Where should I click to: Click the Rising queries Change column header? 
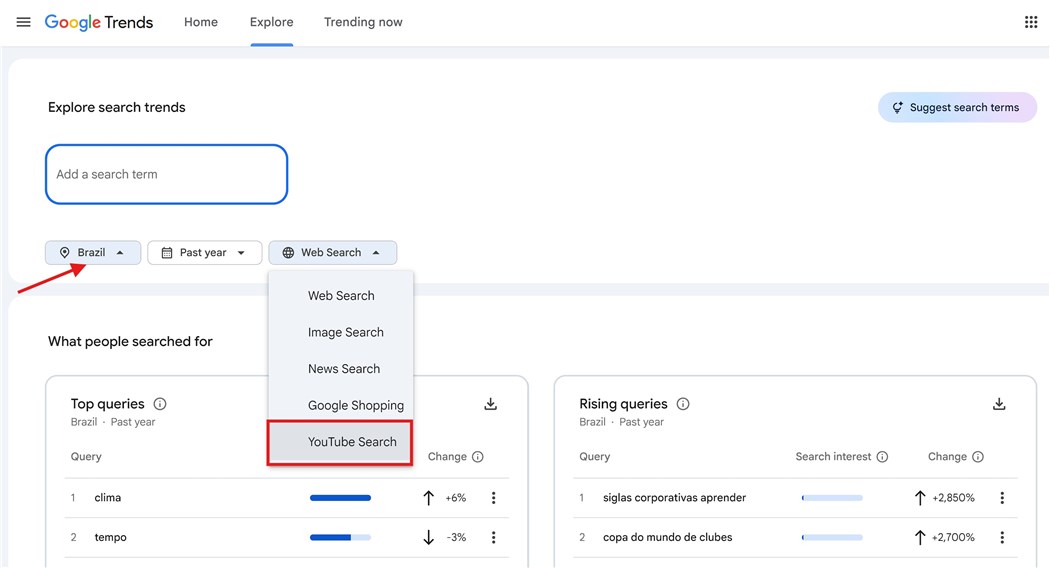pos(947,457)
